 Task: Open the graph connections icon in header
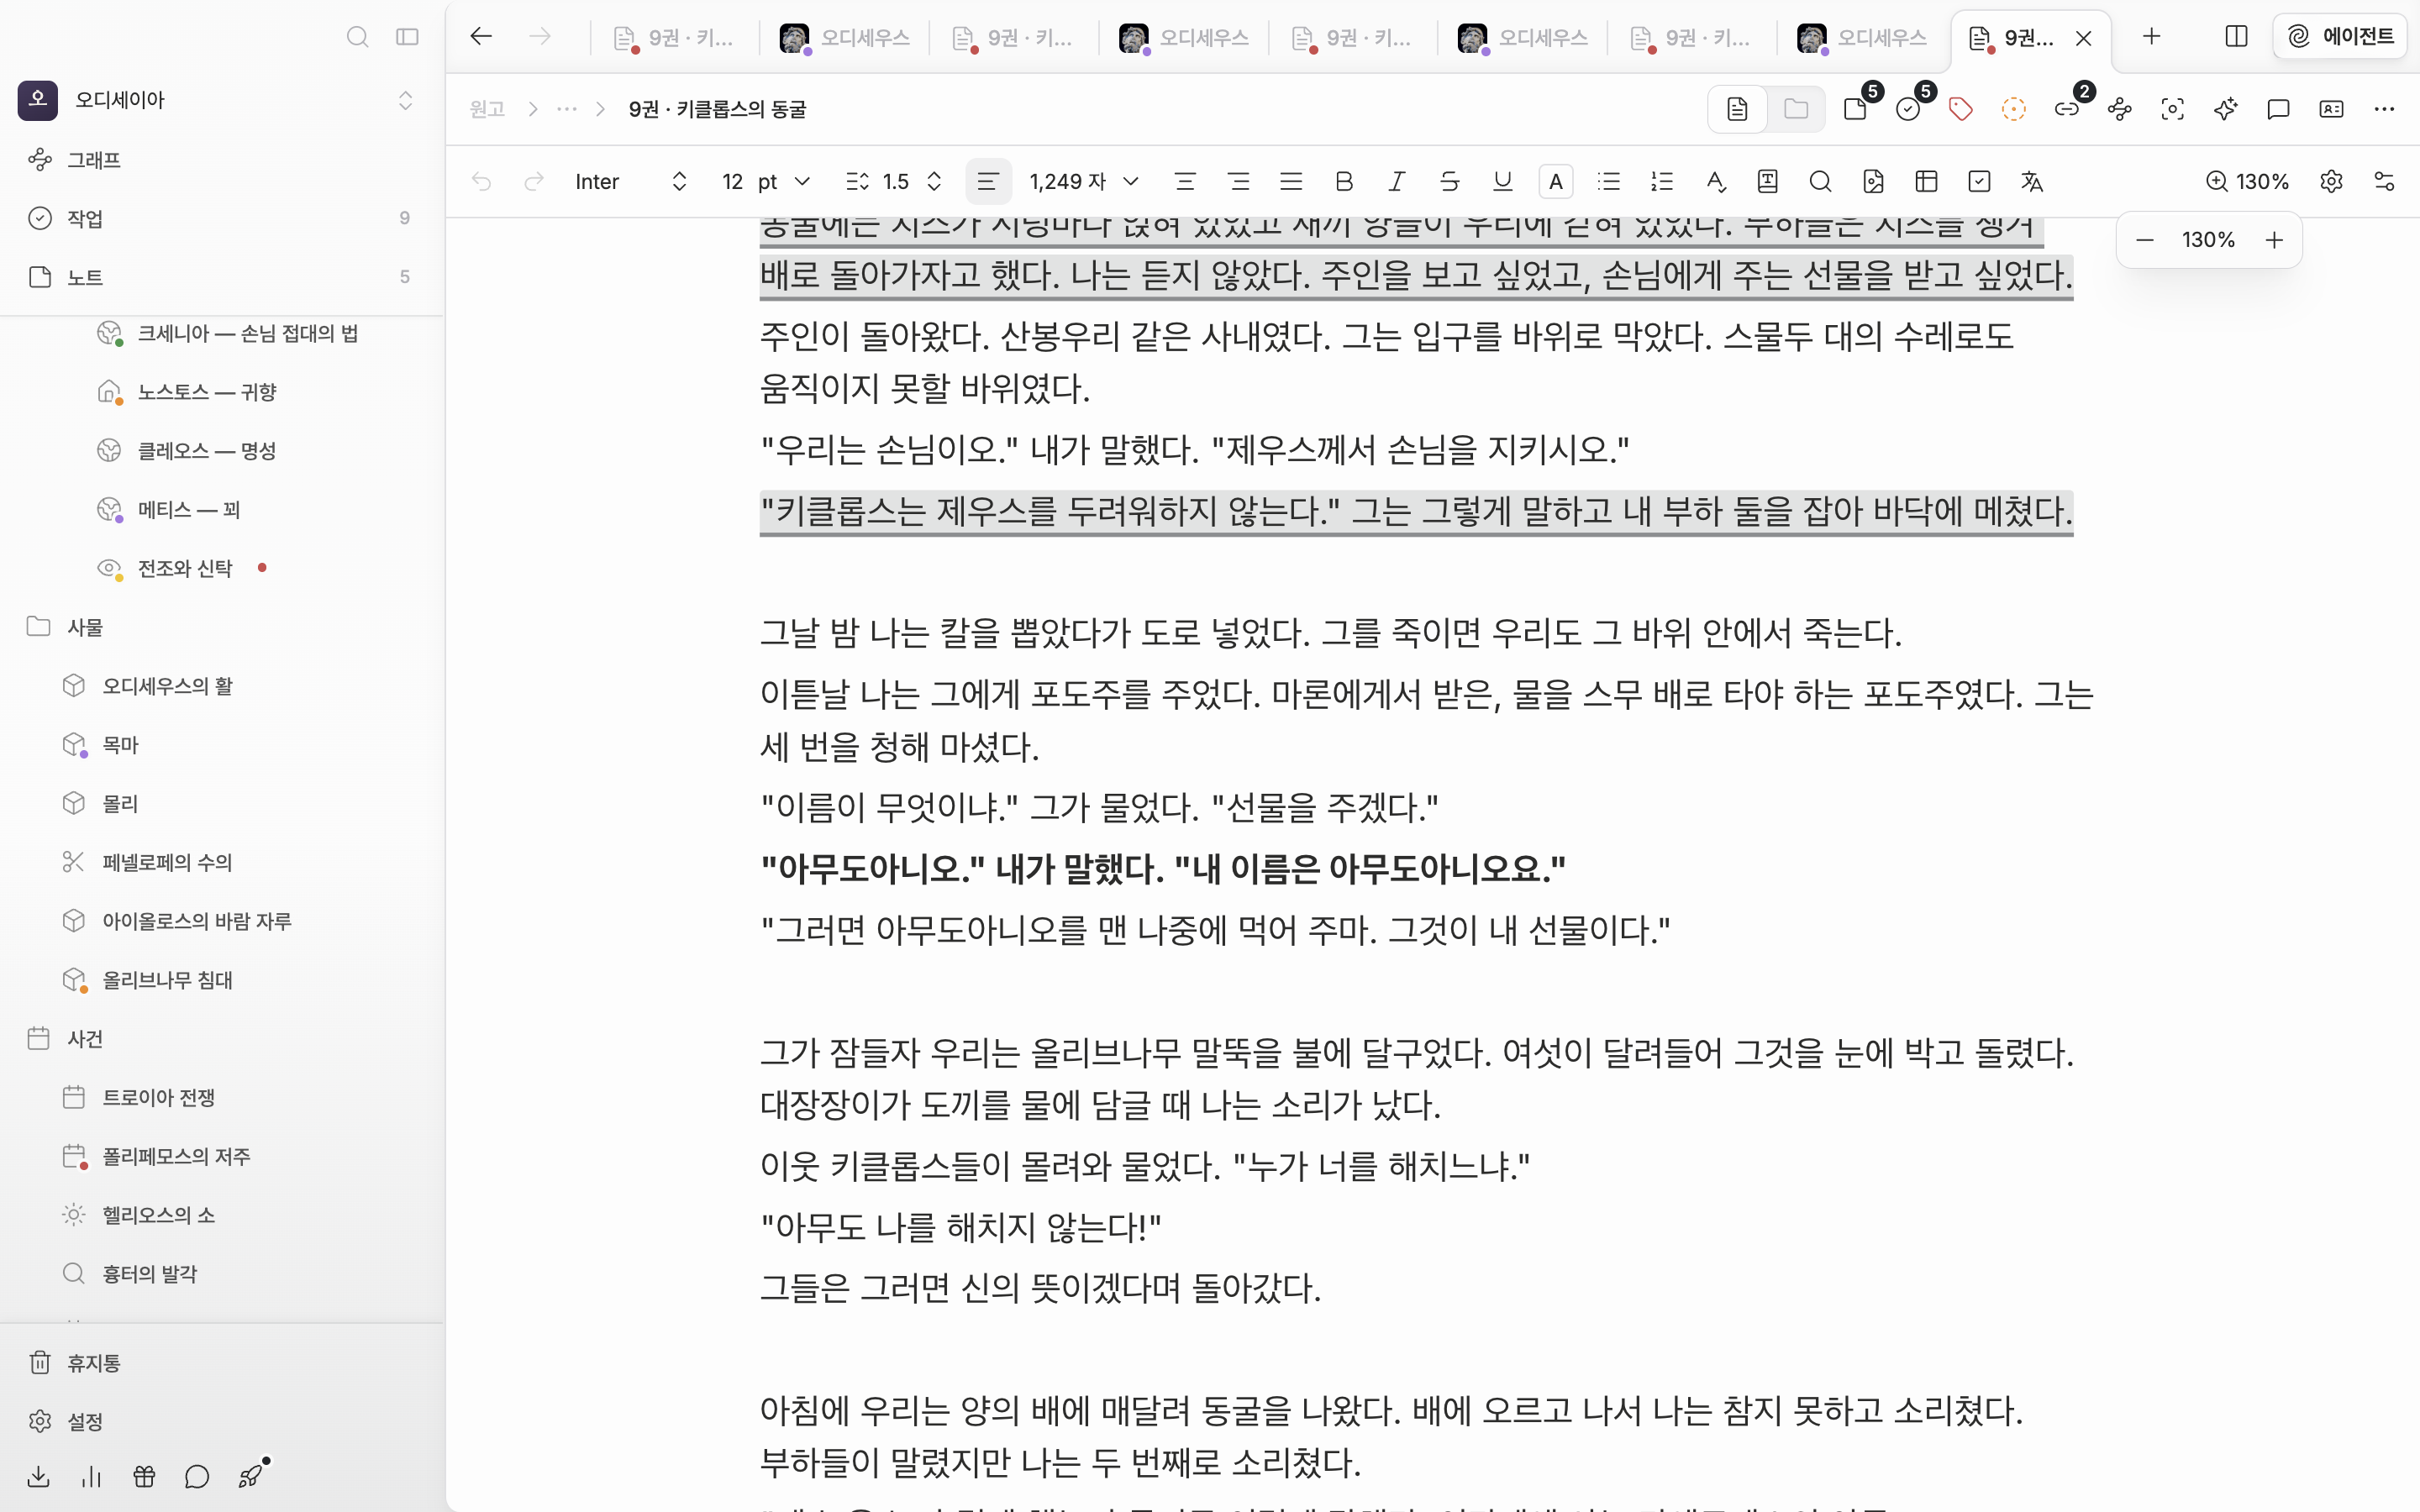pos(2120,109)
